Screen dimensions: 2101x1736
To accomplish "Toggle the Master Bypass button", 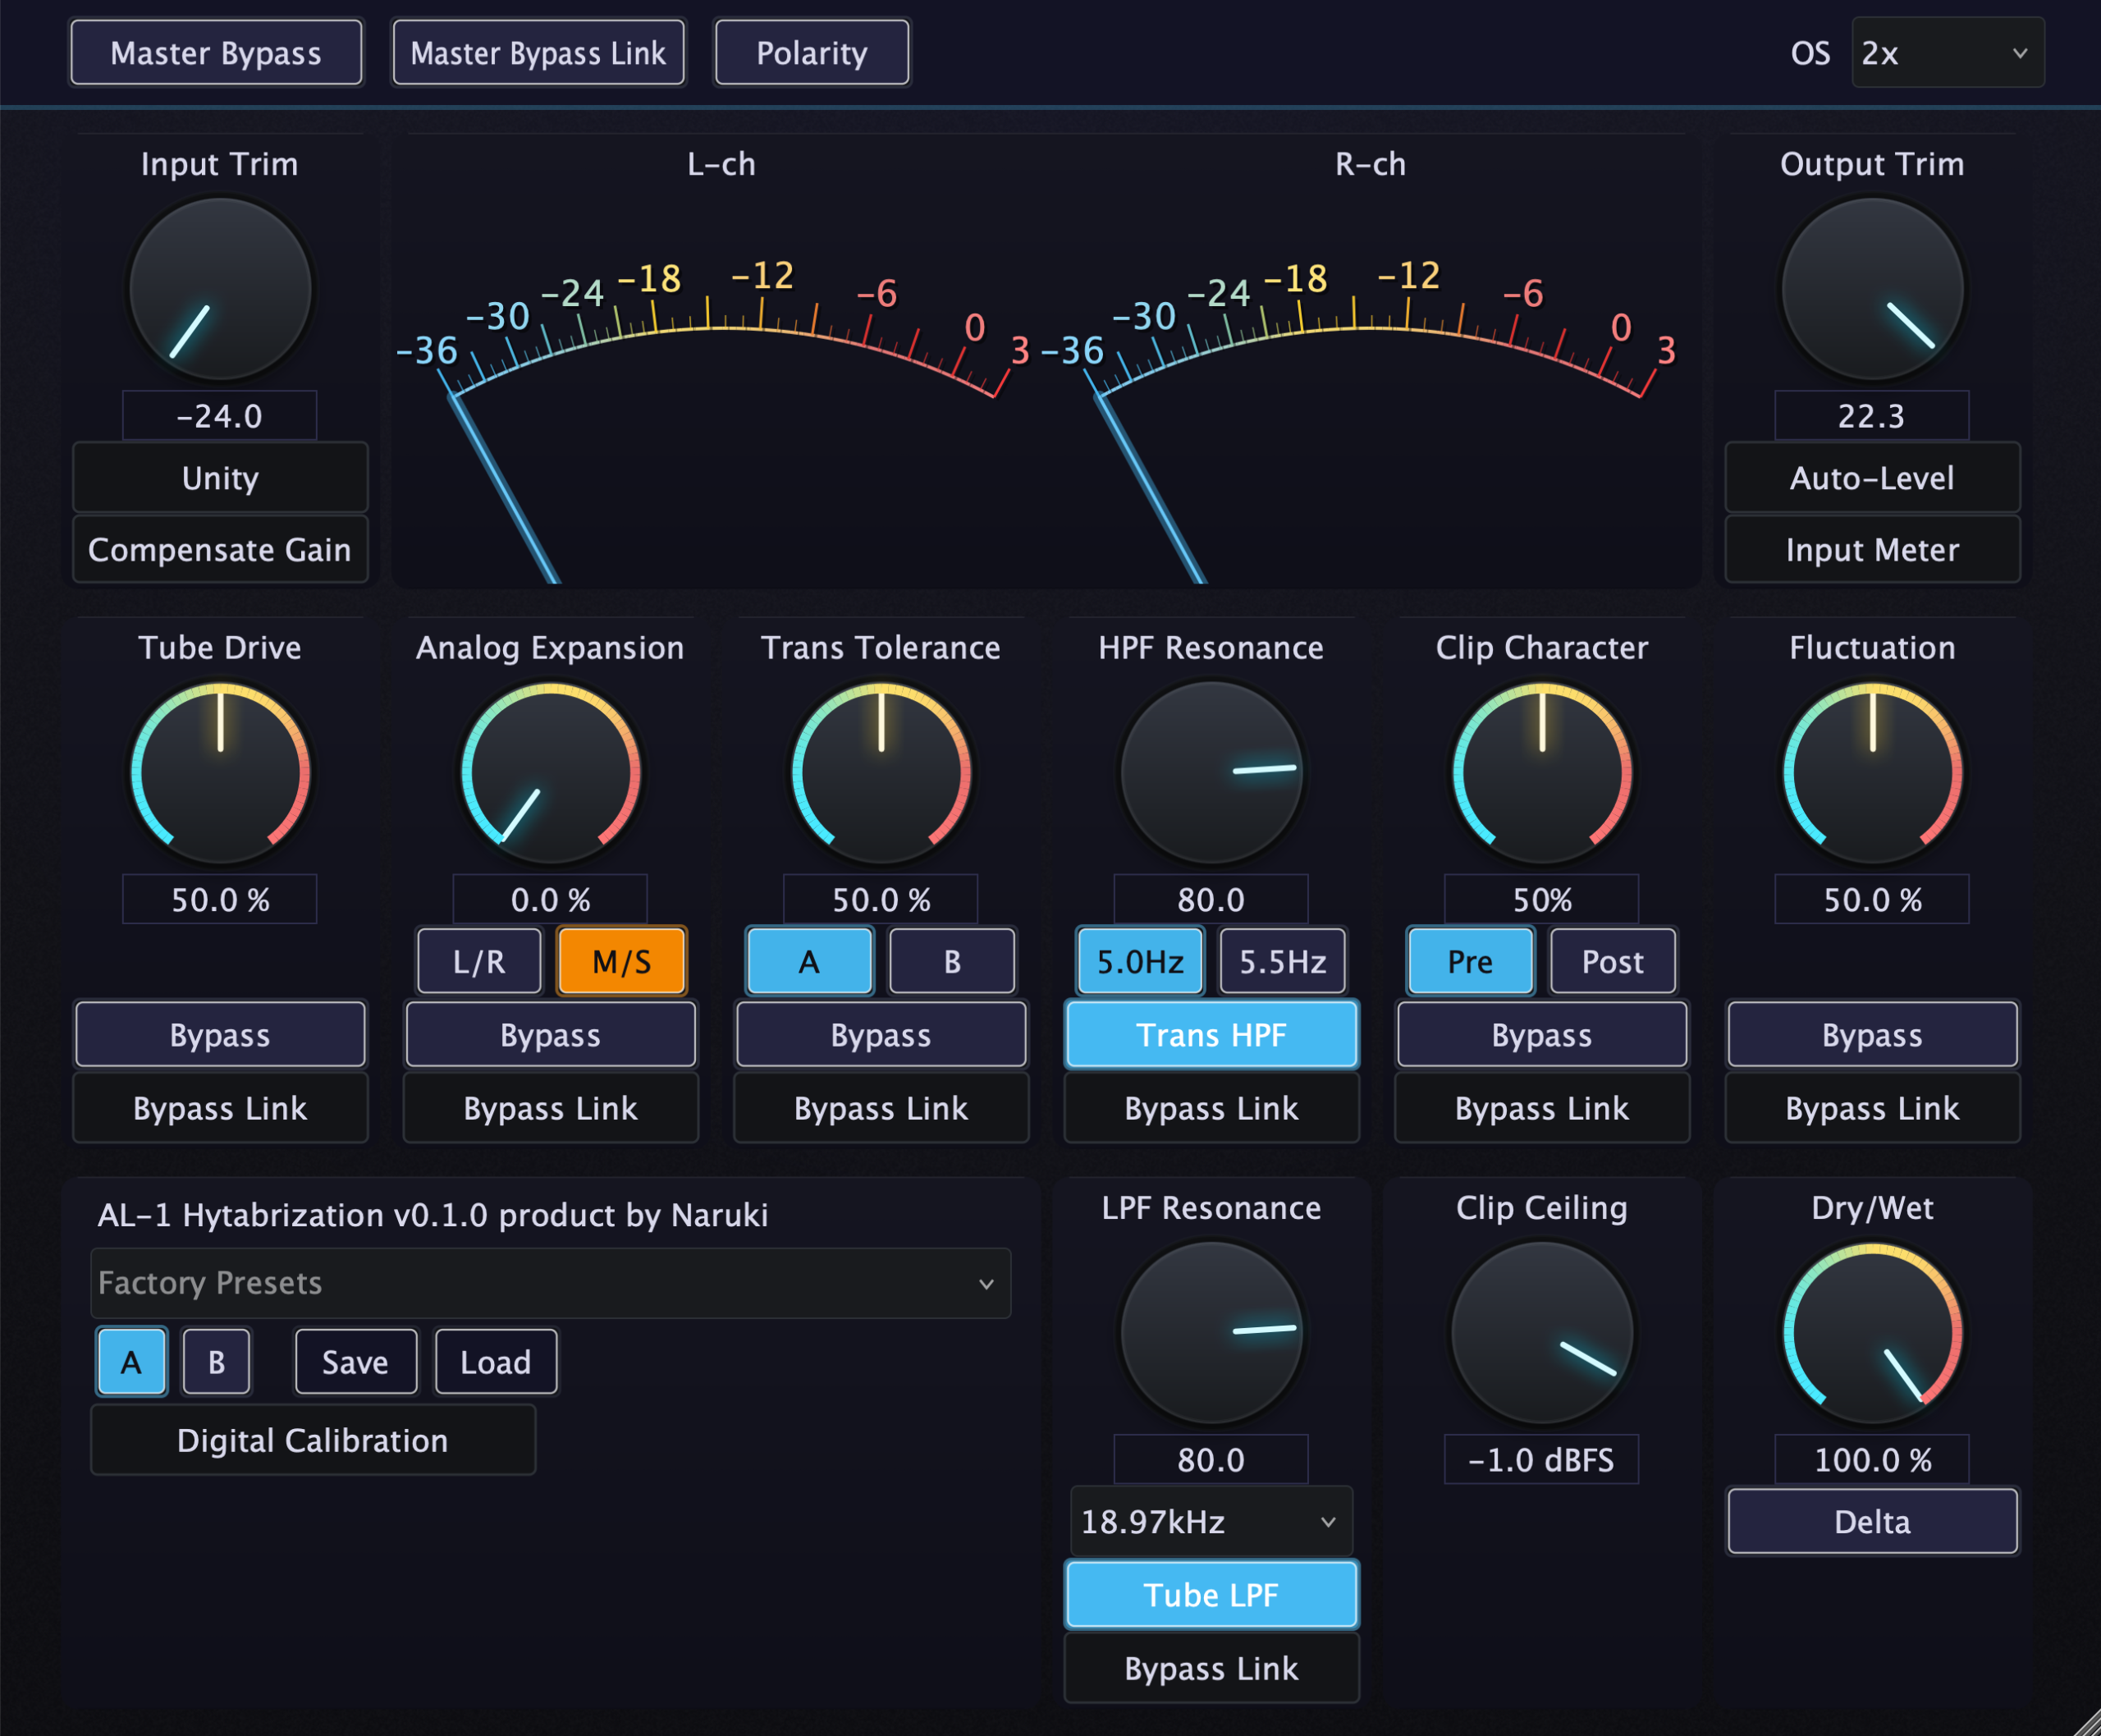I will (x=216, y=53).
